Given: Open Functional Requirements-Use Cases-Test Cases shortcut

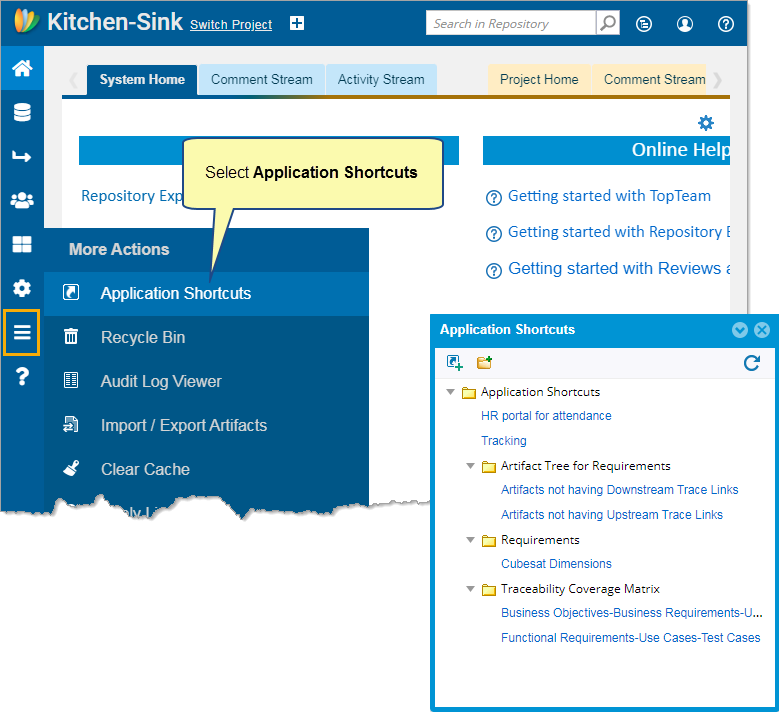Looking at the screenshot, I should click(x=630, y=638).
